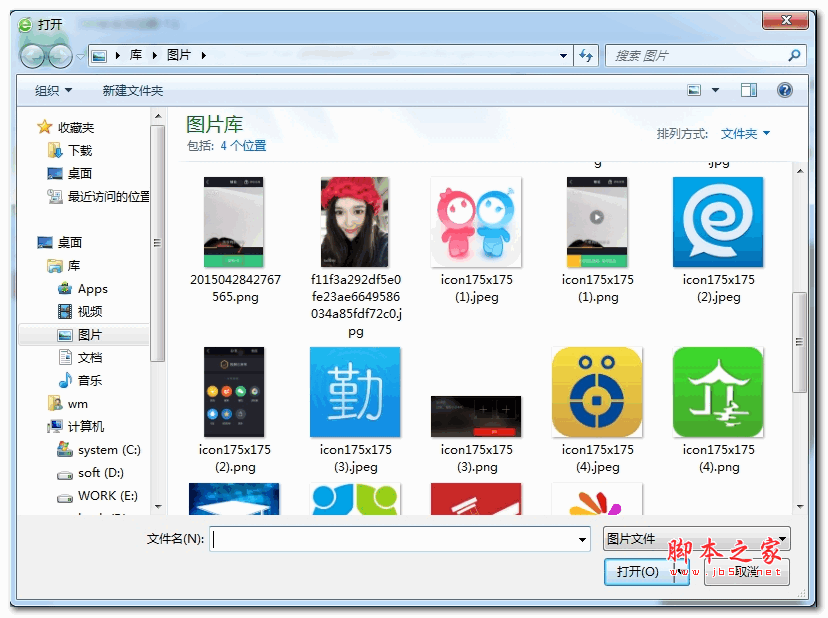Open the WORK (E:) drive
The width and height of the screenshot is (828, 618).
point(97,496)
